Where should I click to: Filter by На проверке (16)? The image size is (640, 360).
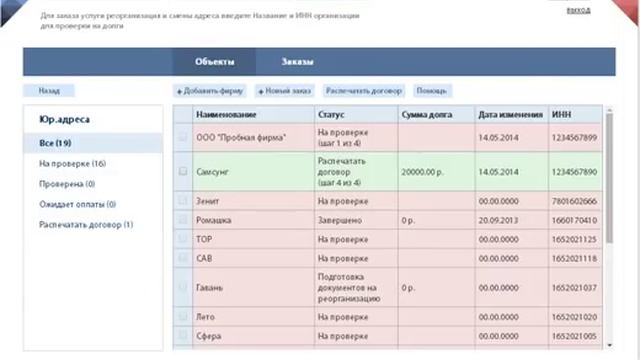coord(73,164)
